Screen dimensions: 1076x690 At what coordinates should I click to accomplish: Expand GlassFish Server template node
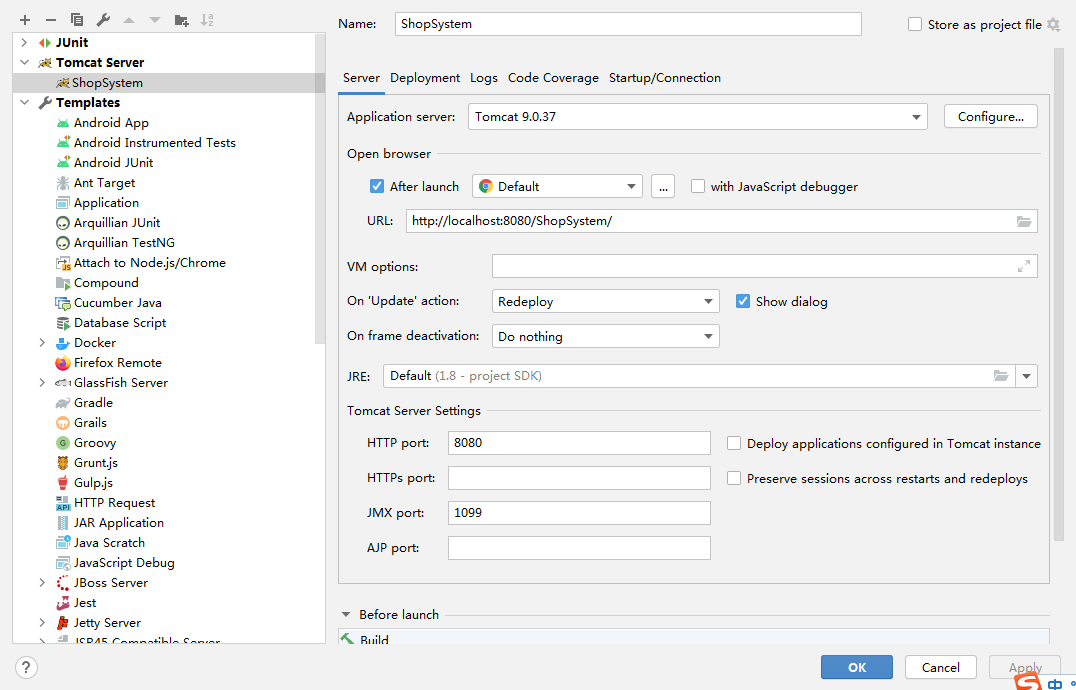(43, 383)
